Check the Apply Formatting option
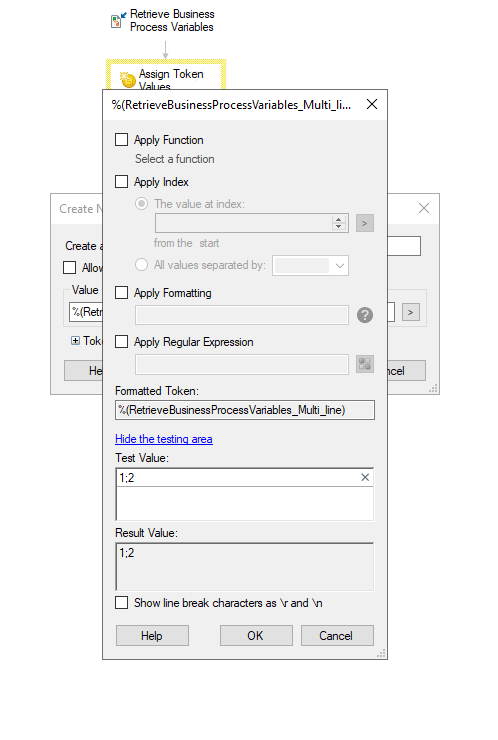The image size is (498, 740). point(122,293)
